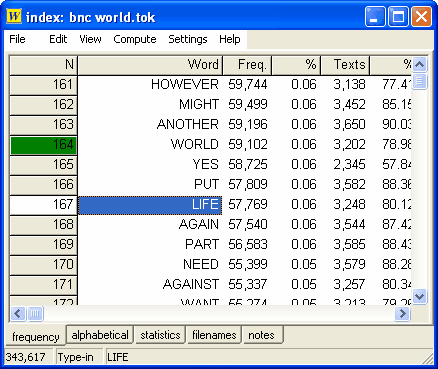This screenshot has height=369, width=438.
Task: Select the word MIGHT
Action: tap(199, 104)
